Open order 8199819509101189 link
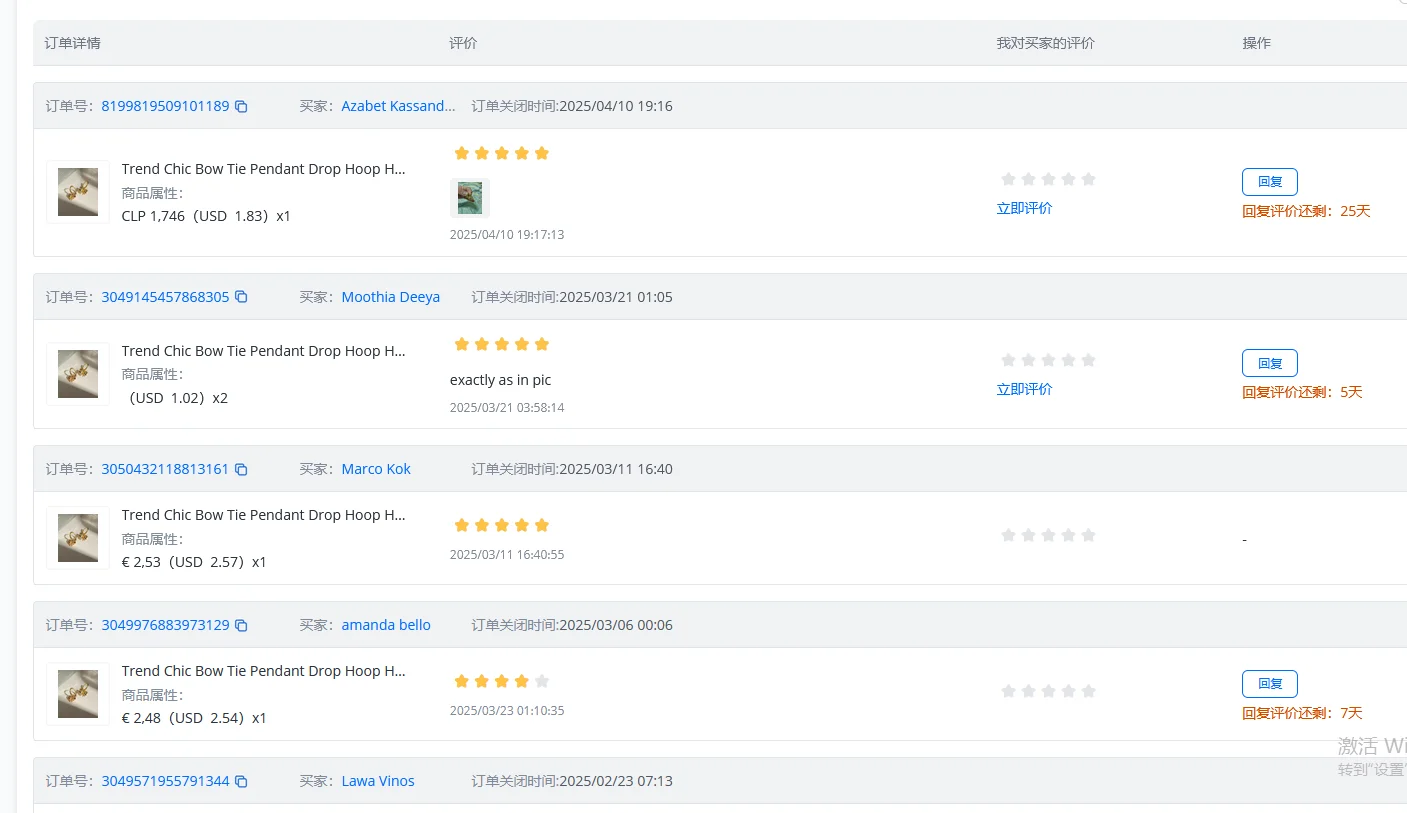Image resolution: width=1407 pixels, height=813 pixels. pos(165,106)
